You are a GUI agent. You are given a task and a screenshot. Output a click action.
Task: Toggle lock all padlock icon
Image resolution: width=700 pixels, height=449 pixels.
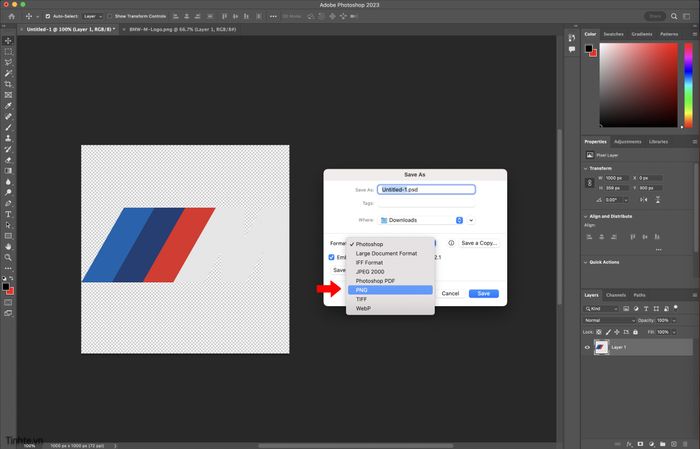click(635, 332)
